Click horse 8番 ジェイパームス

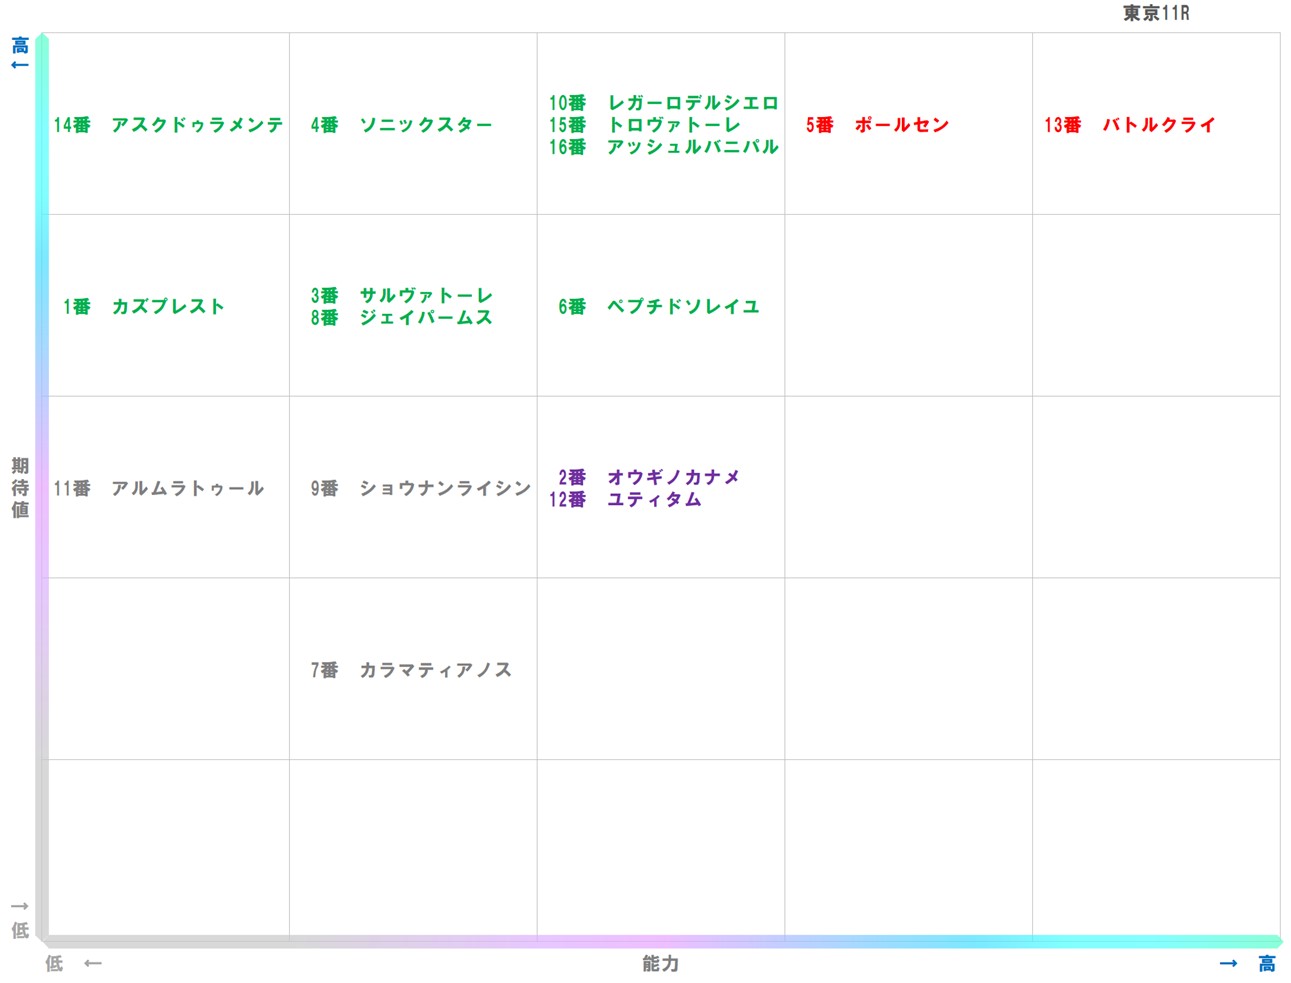400,318
